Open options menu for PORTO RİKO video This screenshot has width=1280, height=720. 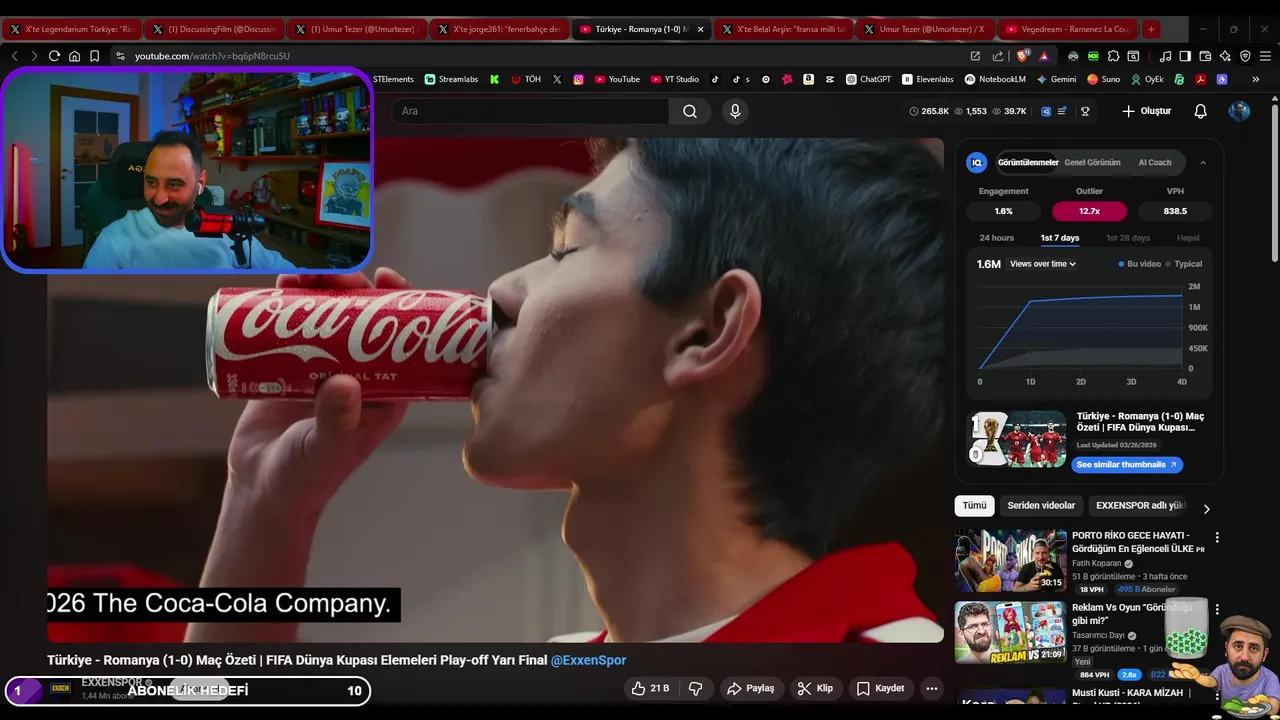point(1217,537)
